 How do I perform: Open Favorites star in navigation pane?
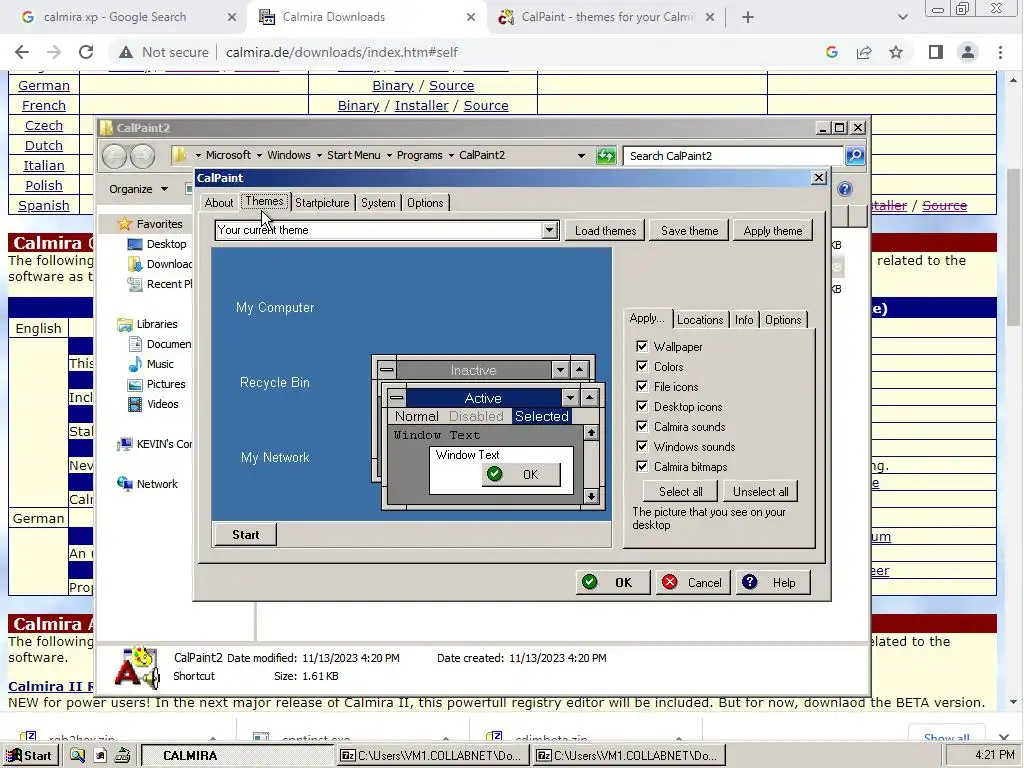124,224
